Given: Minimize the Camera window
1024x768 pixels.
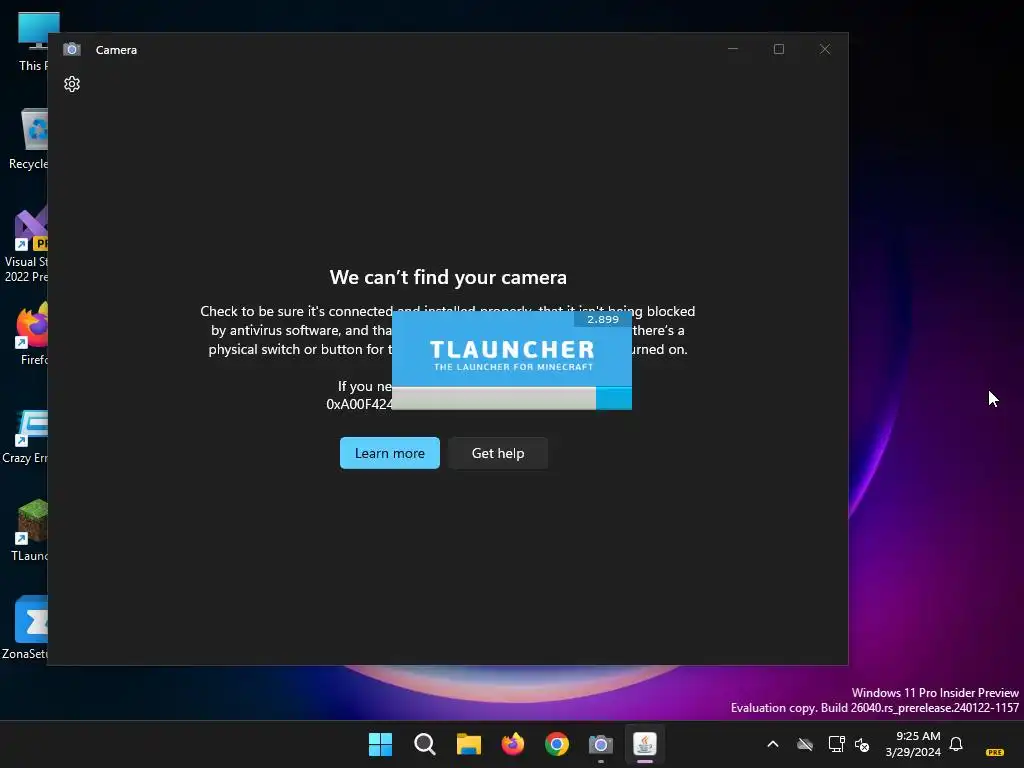Looking at the screenshot, I should [x=733, y=49].
